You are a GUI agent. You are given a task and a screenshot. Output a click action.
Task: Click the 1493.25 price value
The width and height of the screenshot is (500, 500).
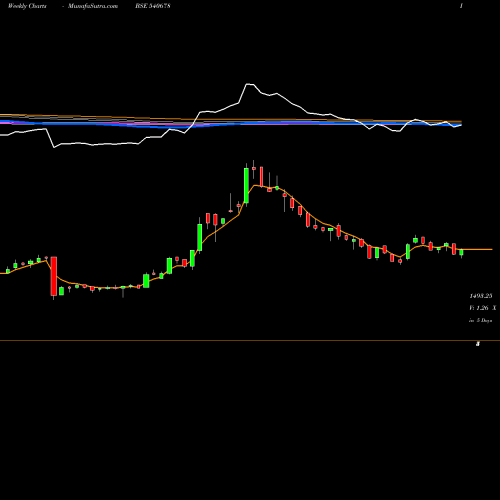pyautogui.click(x=481, y=296)
